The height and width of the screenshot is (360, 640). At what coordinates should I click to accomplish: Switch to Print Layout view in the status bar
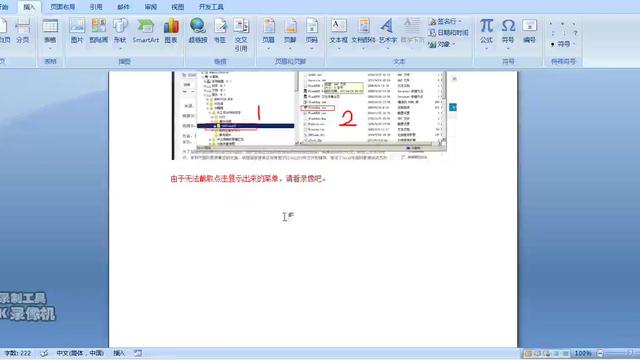click(x=528, y=353)
